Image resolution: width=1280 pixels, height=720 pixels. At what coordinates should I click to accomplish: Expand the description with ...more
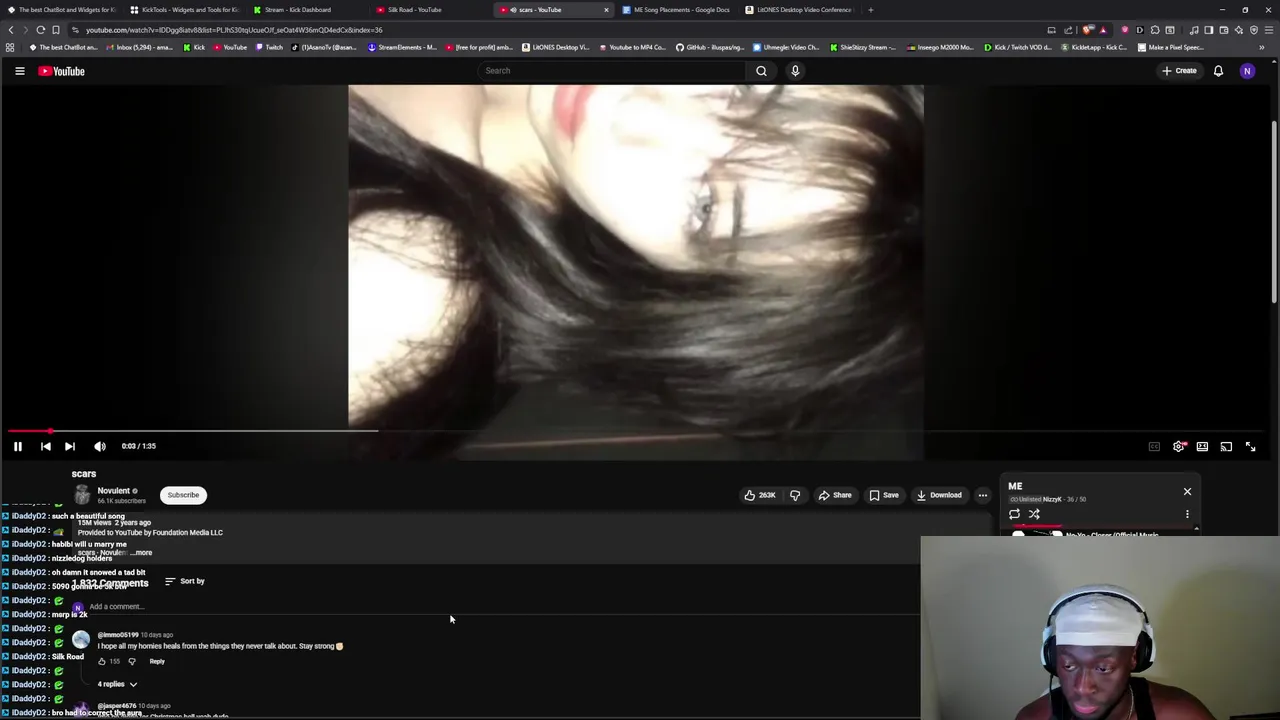point(142,552)
